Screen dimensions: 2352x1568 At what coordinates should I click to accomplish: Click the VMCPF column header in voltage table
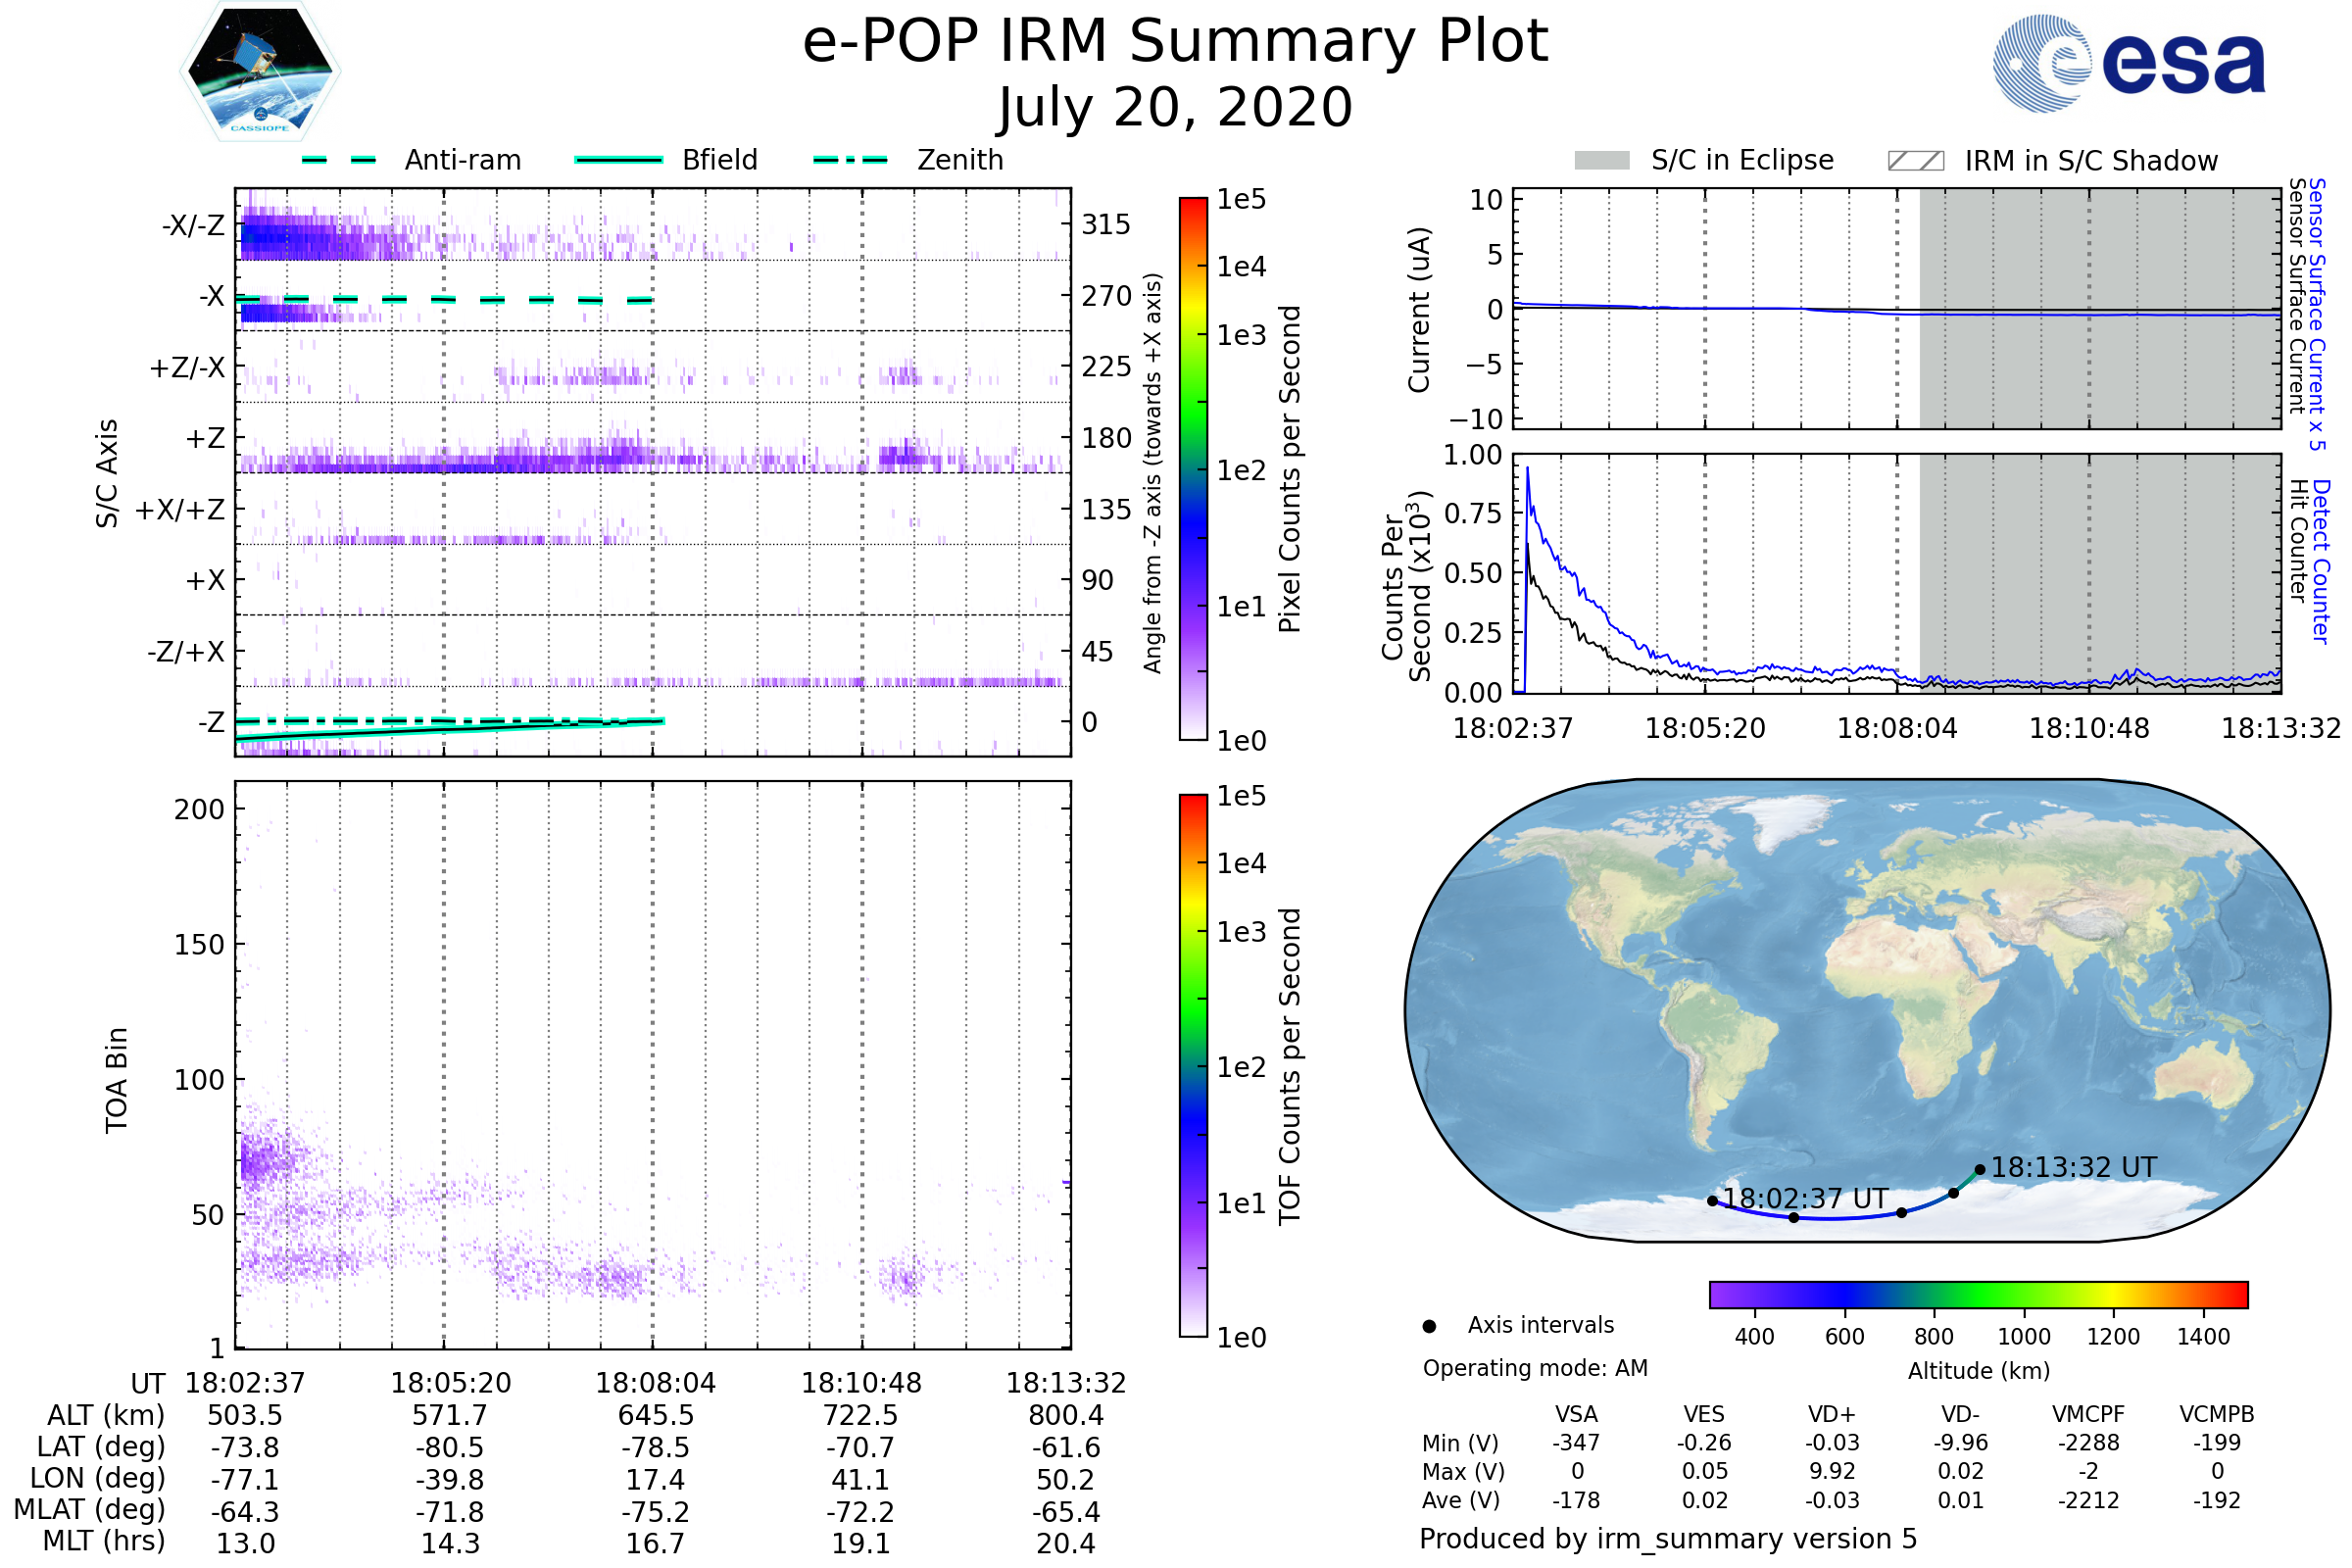click(x=2088, y=1415)
